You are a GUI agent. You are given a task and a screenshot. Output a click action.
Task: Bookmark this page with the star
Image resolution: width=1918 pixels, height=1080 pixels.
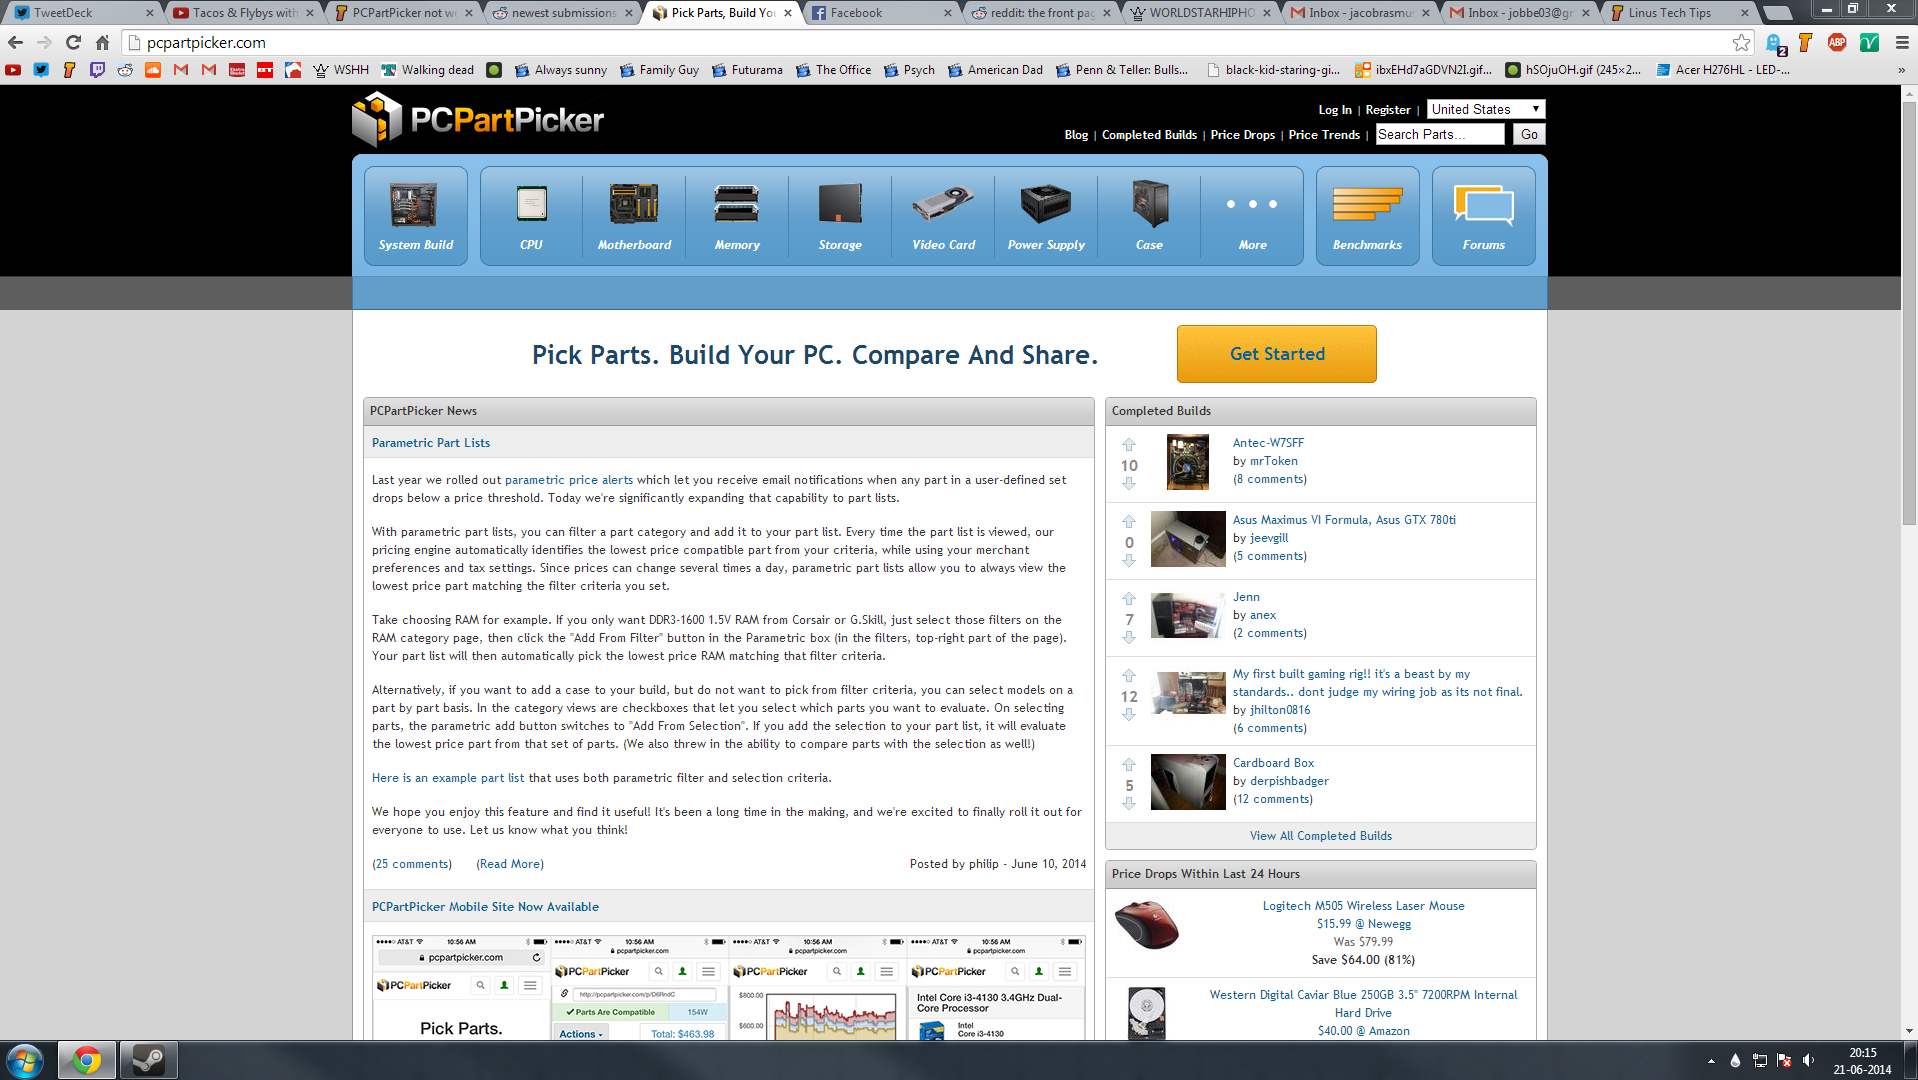coord(1742,43)
